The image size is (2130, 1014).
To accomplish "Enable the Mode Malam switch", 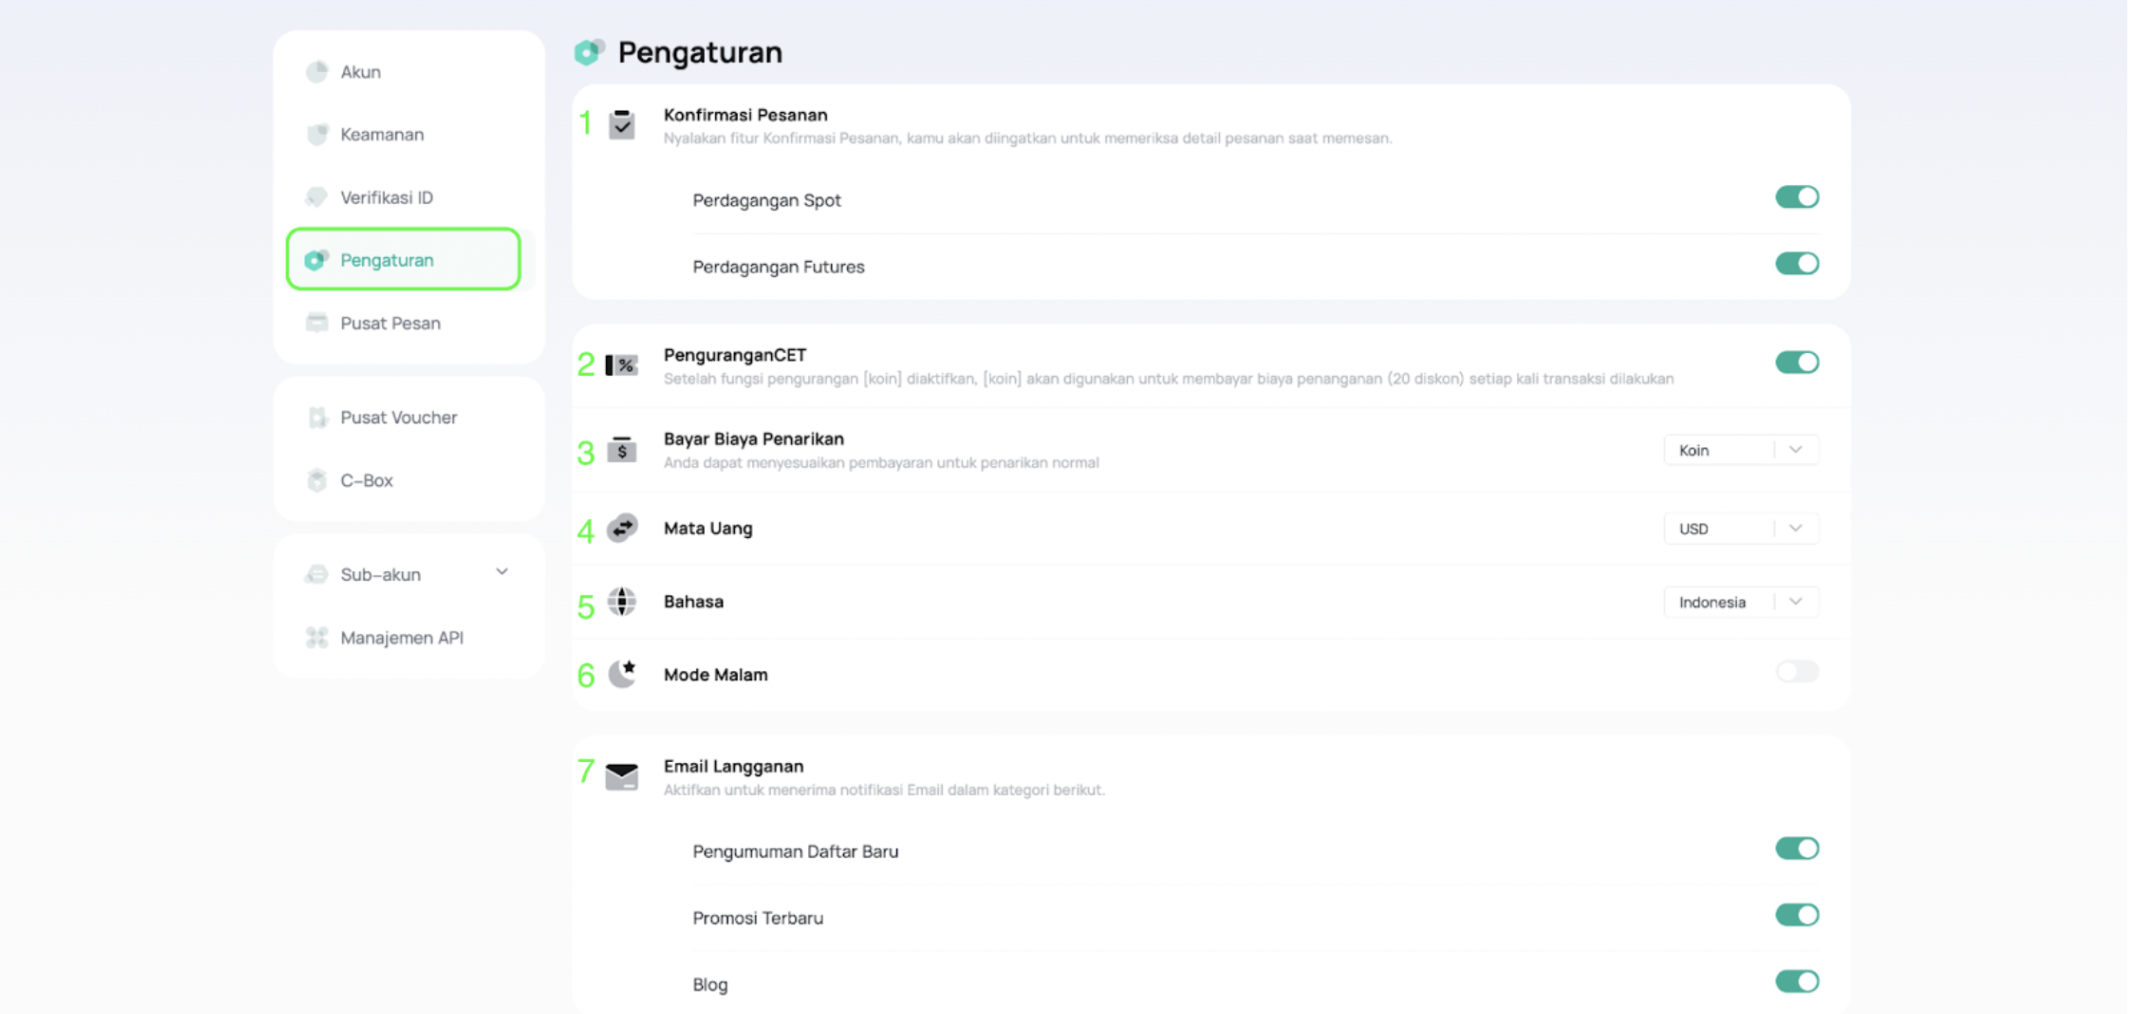I will click(1796, 672).
